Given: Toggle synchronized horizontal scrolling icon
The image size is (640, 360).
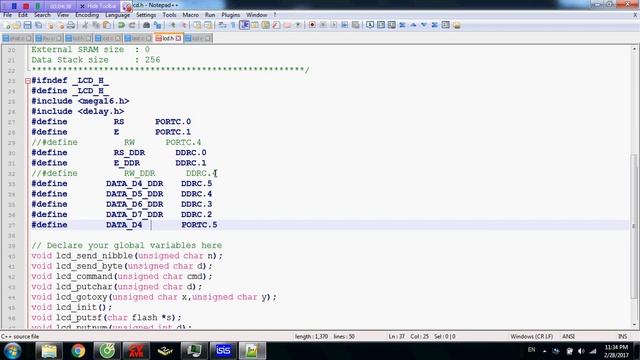Looking at the screenshot, I should (208, 25).
